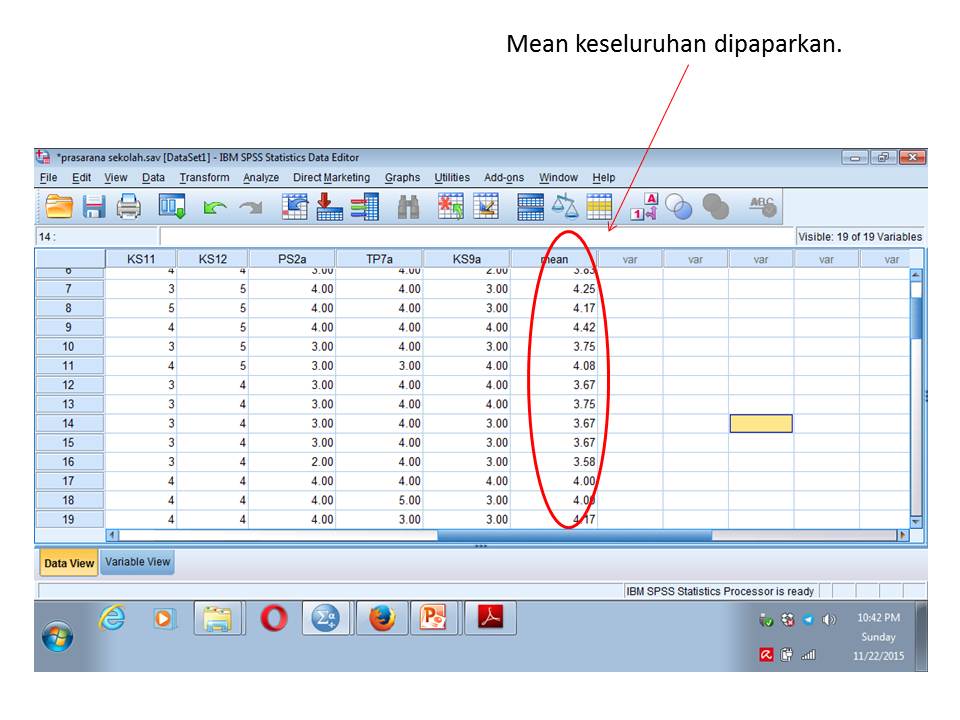Click mean value 4.42 in row 9
960x720 pixels.
(584, 328)
